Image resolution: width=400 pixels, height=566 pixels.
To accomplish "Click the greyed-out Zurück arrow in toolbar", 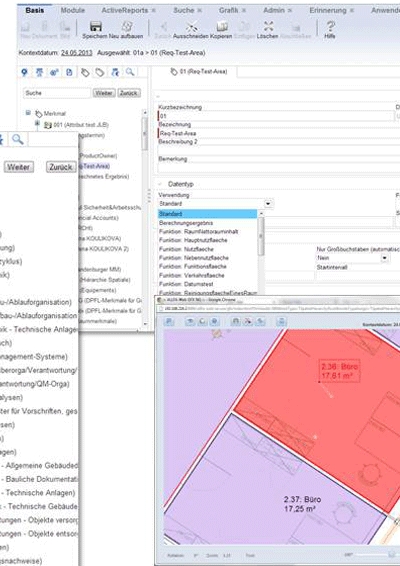I will (x=164, y=27).
